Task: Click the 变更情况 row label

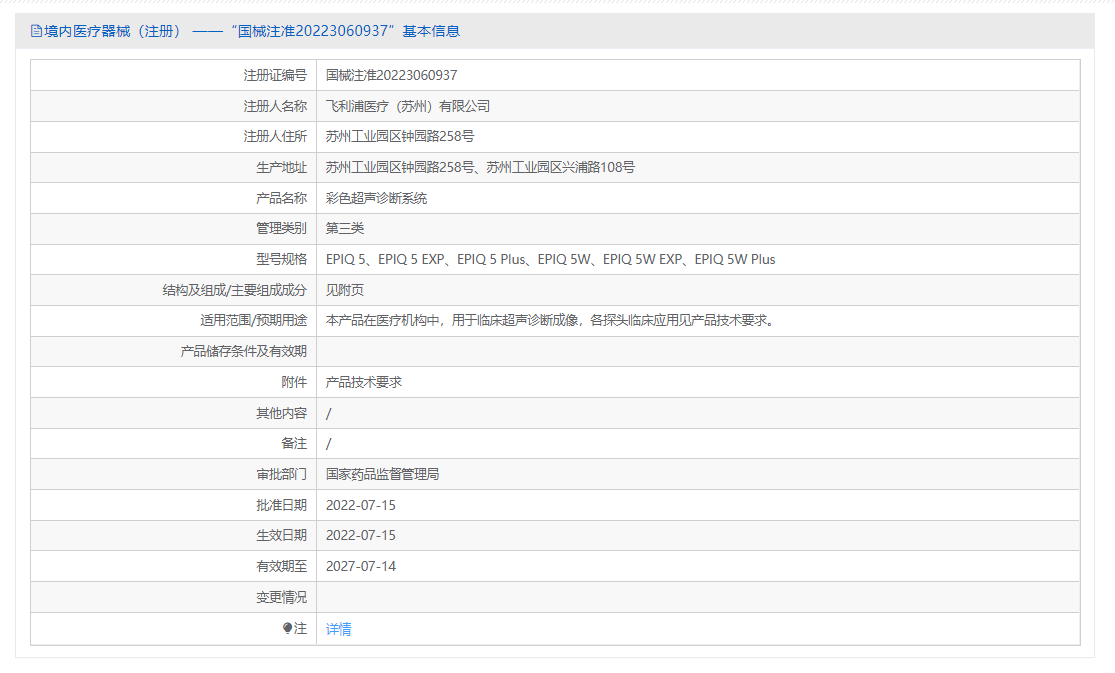Action: [x=282, y=598]
